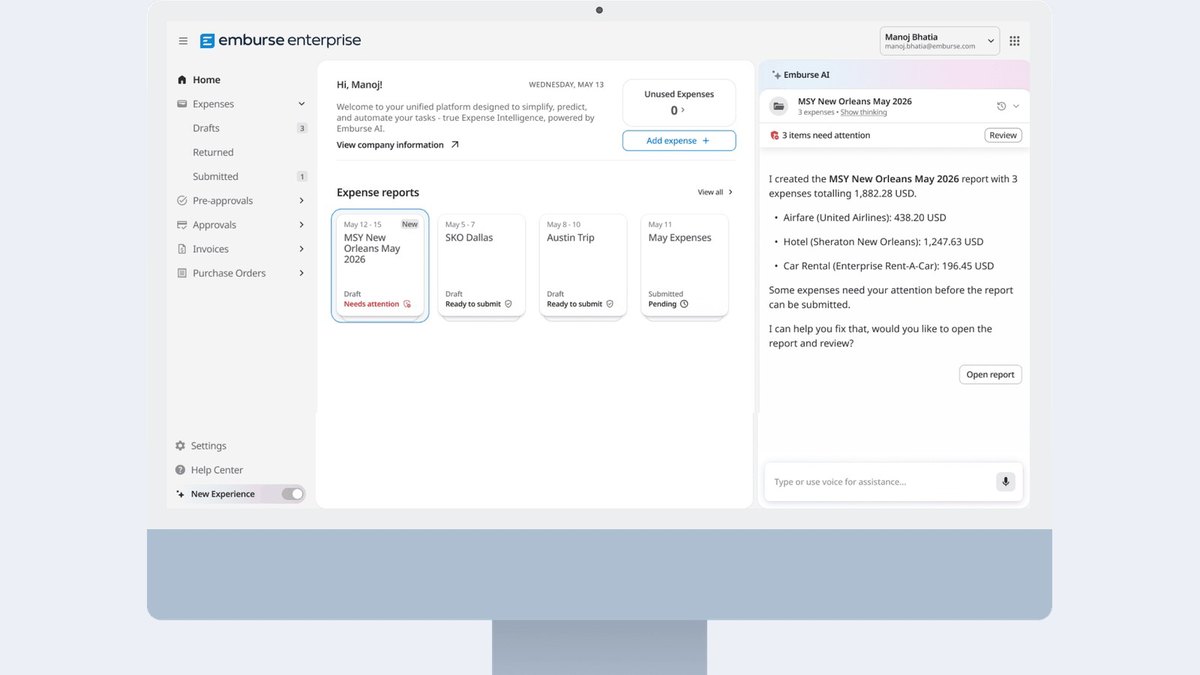Click View all expense reports

[x=715, y=192]
